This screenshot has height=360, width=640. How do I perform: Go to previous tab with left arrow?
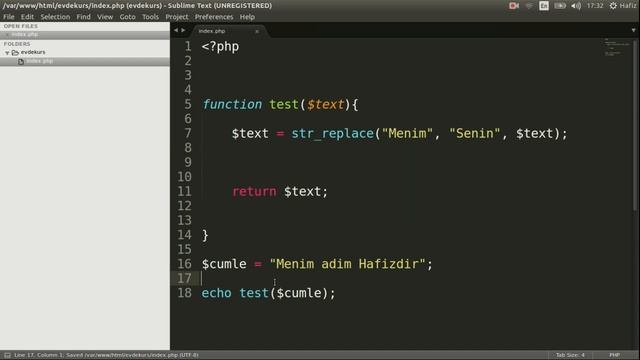click(176, 30)
